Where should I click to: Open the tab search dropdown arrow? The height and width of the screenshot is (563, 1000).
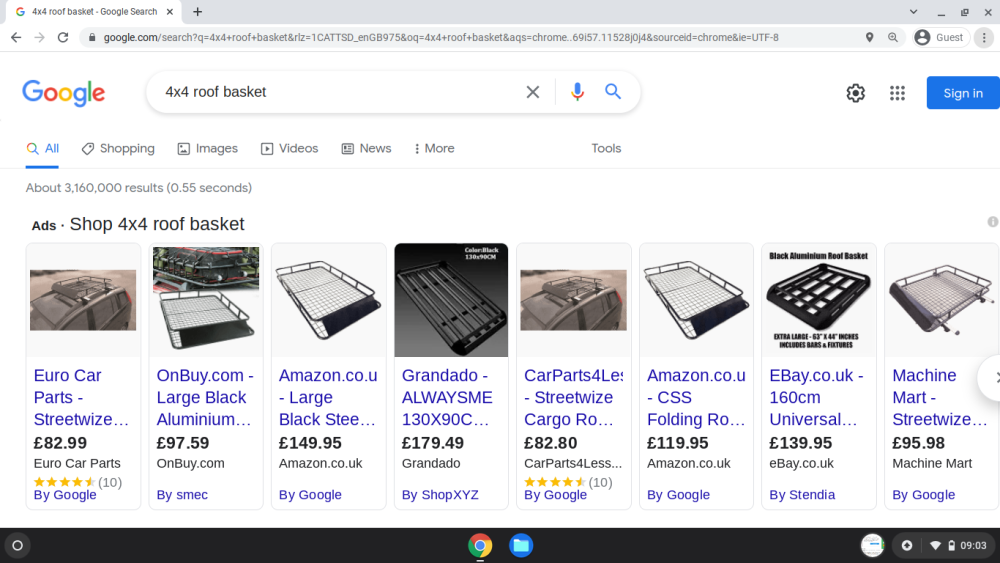[913, 11]
